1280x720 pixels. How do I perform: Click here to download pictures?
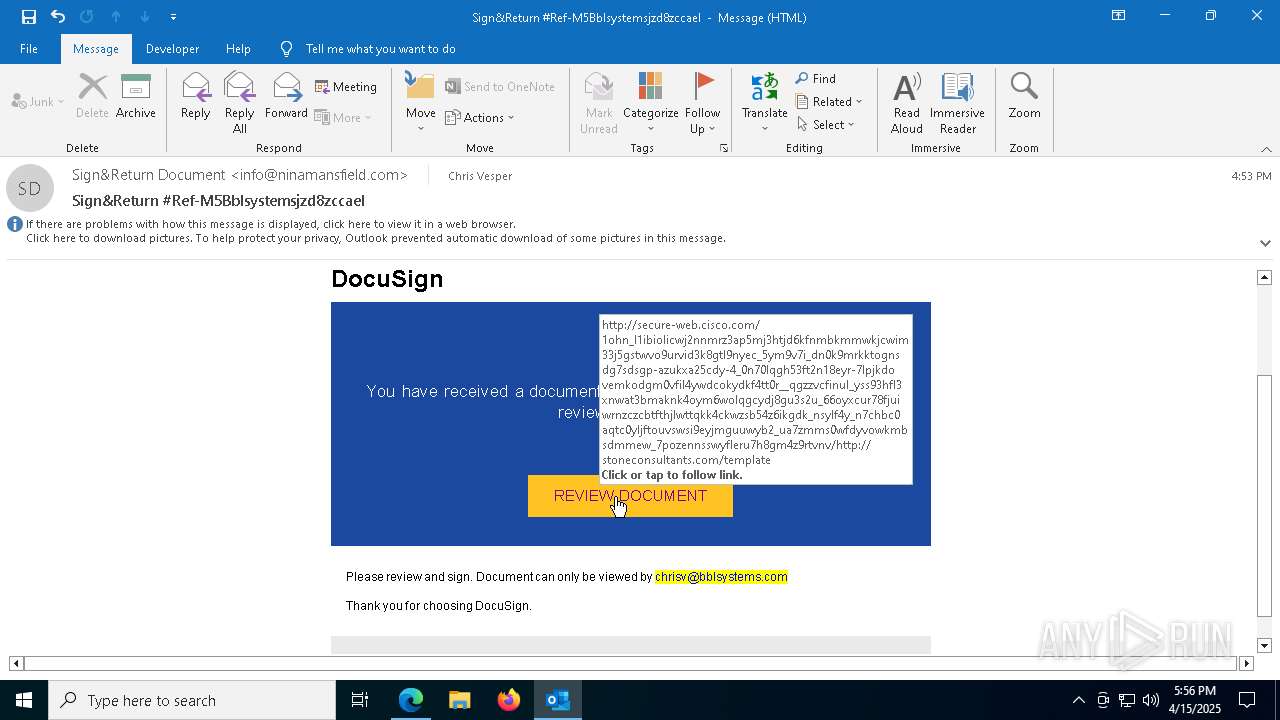375,238
